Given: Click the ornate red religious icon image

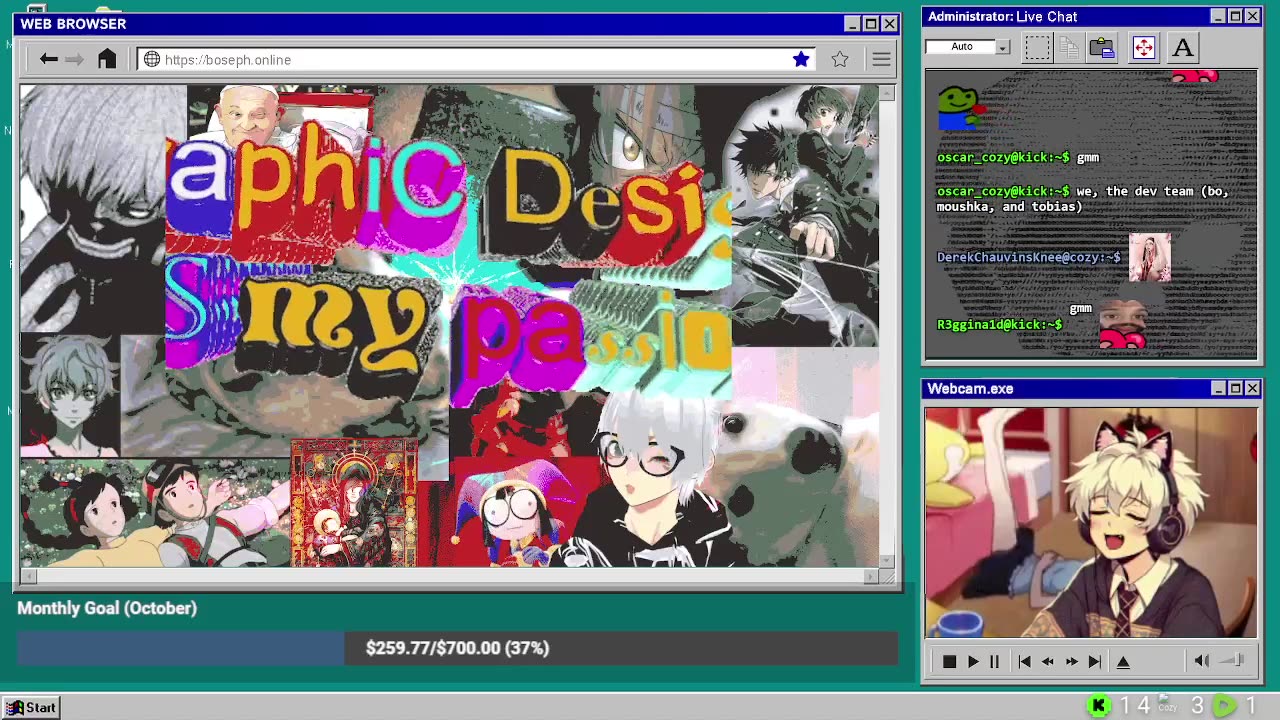Looking at the screenshot, I should (355, 503).
